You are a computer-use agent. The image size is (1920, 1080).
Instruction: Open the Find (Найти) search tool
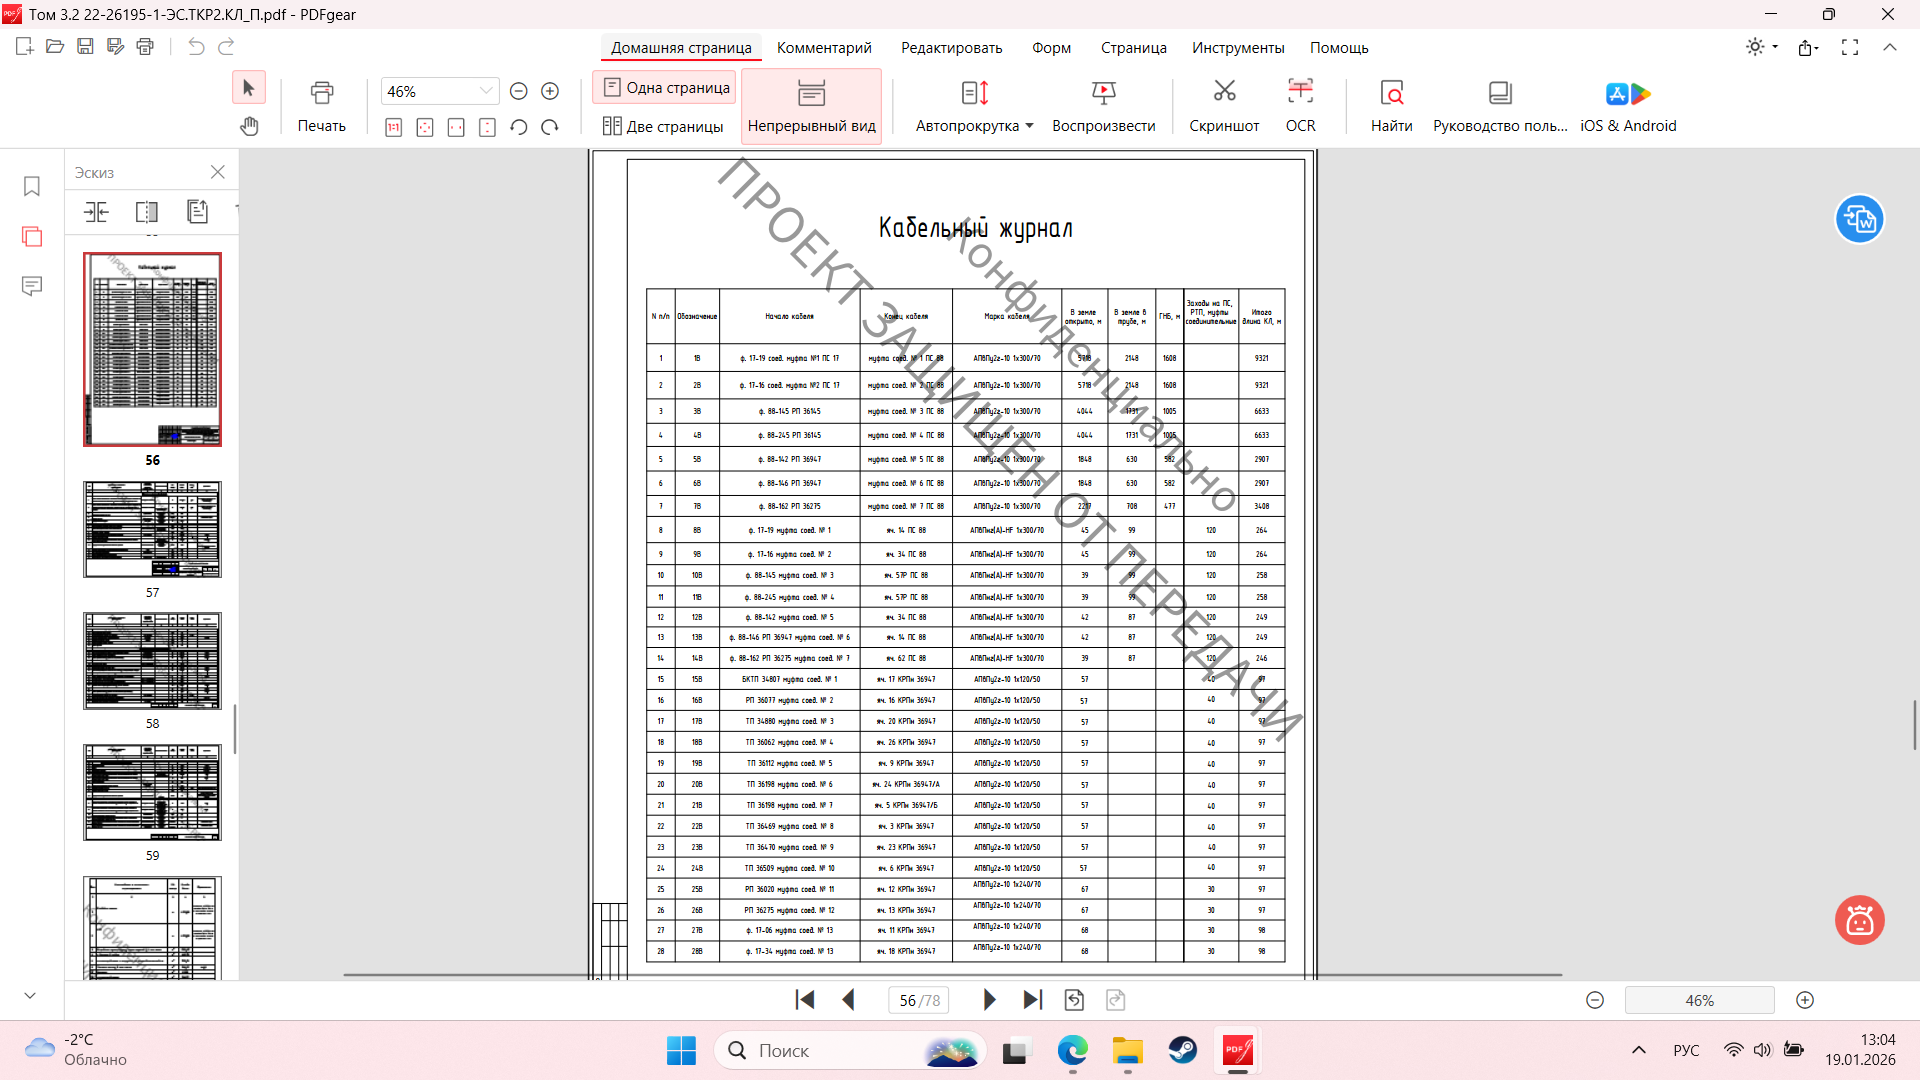pos(1391,93)
